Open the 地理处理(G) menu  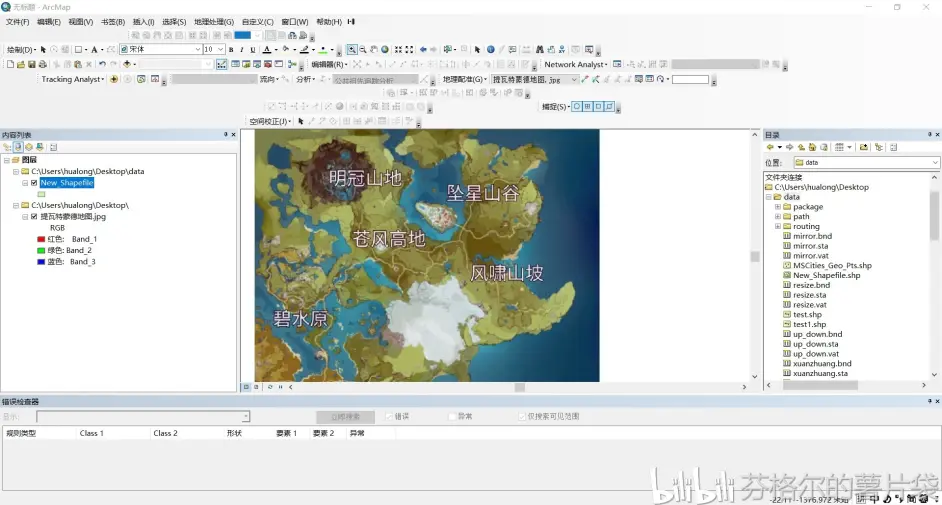coord(214,22)
